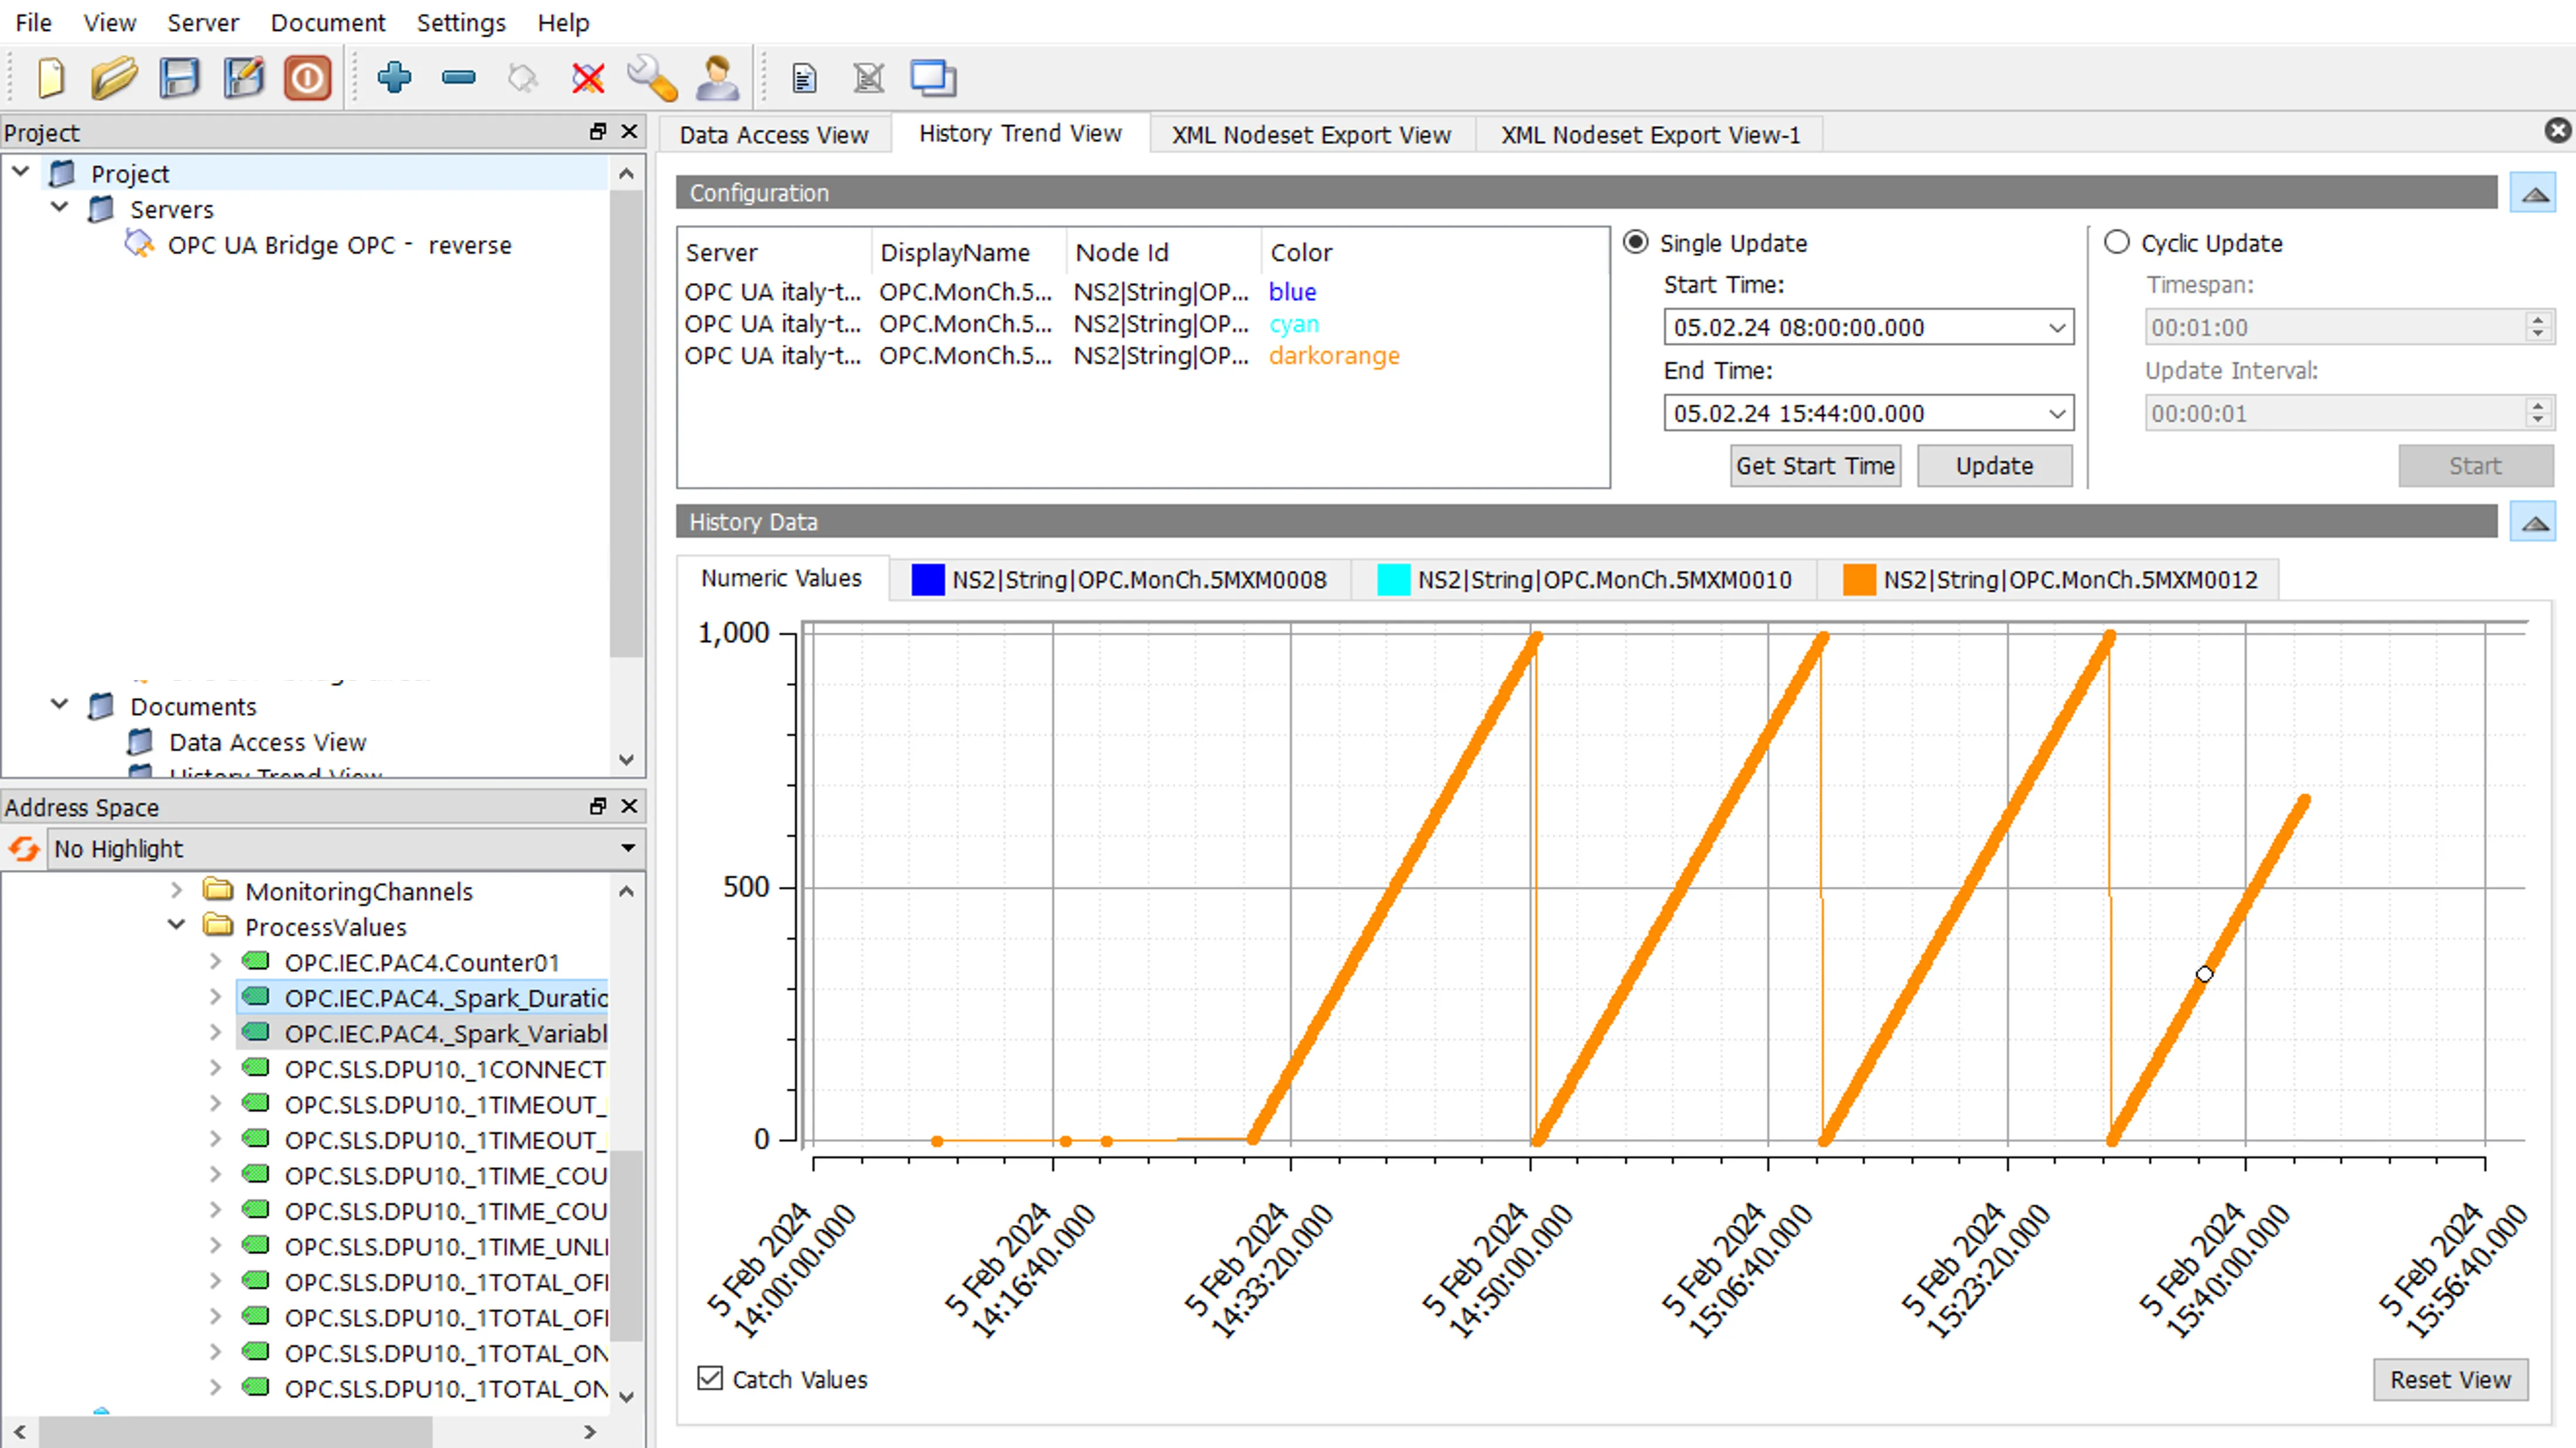
Task: Open the Numeric Values tab
Action: (781, 578)
